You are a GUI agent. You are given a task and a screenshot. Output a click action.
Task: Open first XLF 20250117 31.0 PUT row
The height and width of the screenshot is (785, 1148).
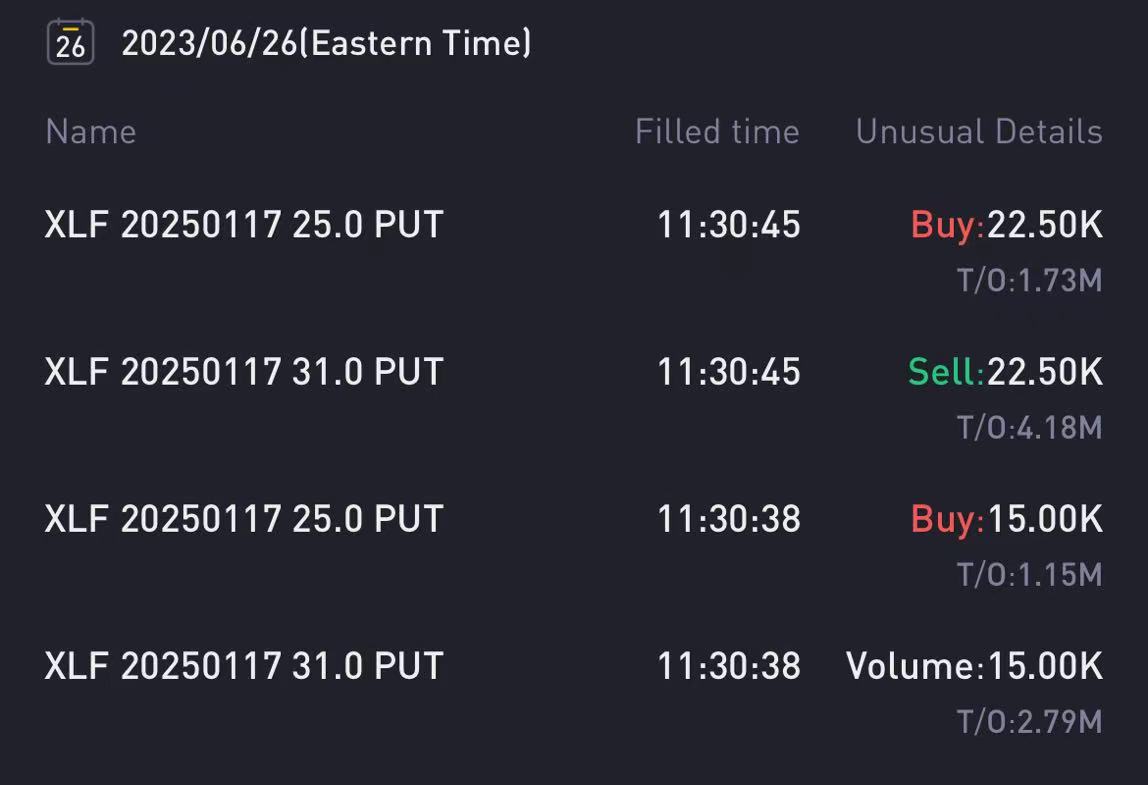pyautogui.click(x=574, y=397)
